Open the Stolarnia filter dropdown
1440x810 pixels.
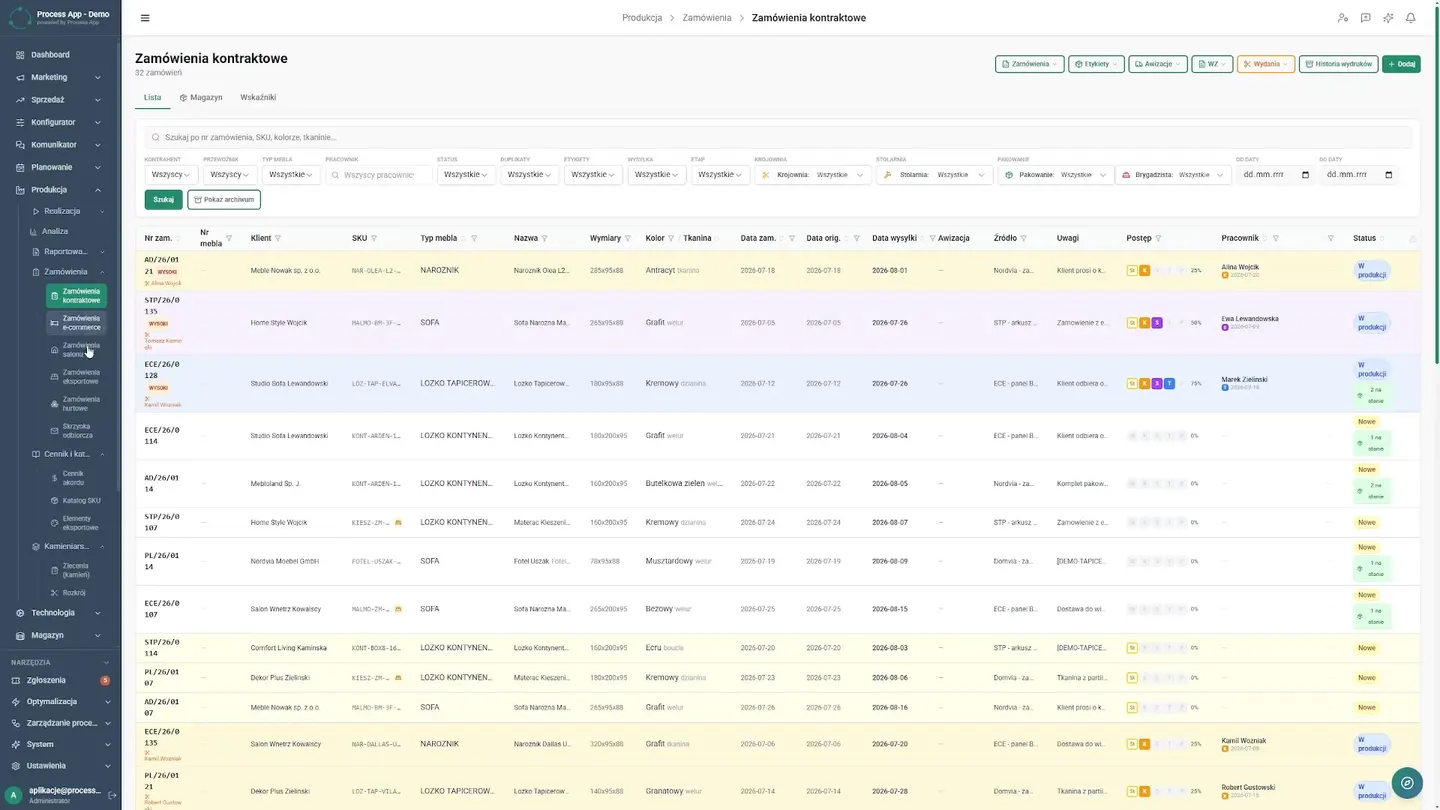point(934,175)
